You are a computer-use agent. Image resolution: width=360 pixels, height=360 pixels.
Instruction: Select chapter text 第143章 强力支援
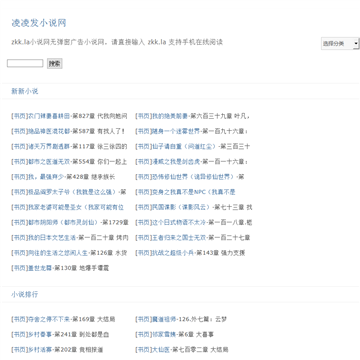click(221, 253)
